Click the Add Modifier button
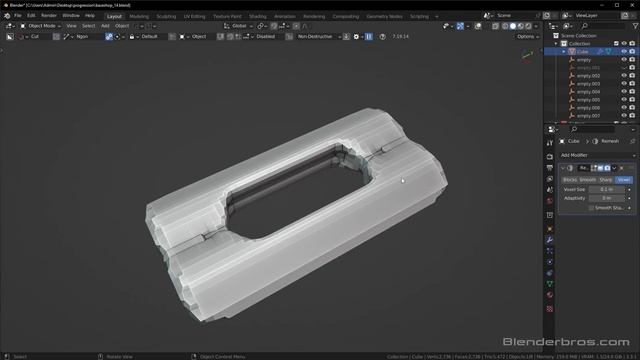Image resolution: width=640 pixels, height=360 pixels. (x=597, y=156)
